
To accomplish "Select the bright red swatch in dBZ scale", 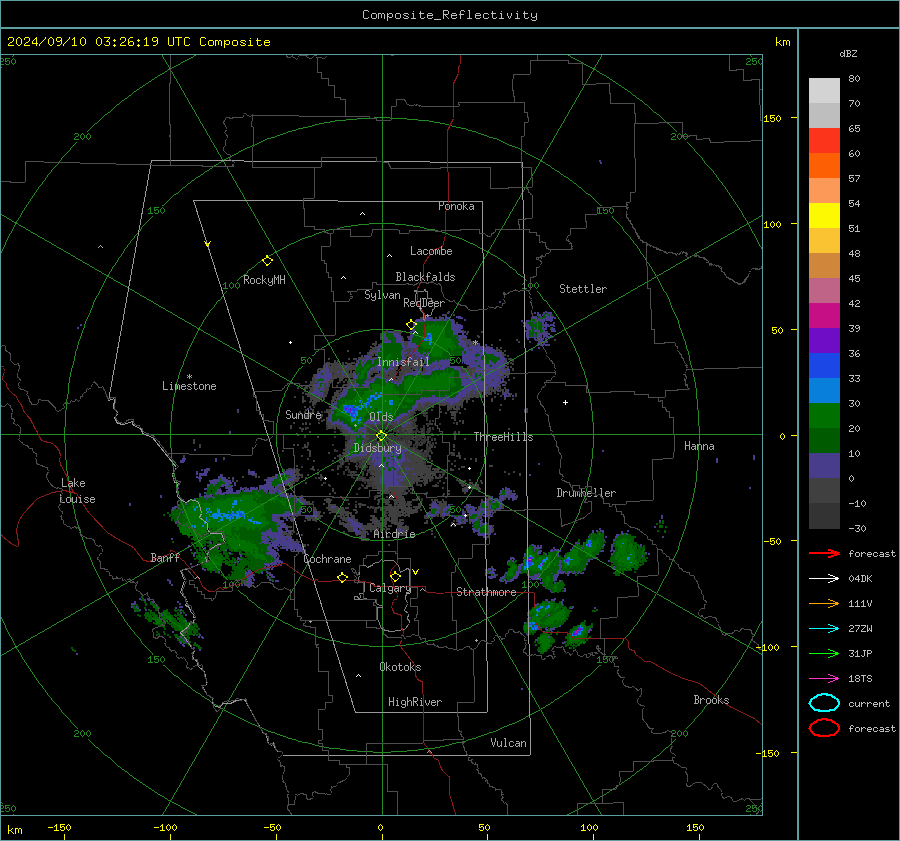I will pyautogui.click(x=824, y=141).
